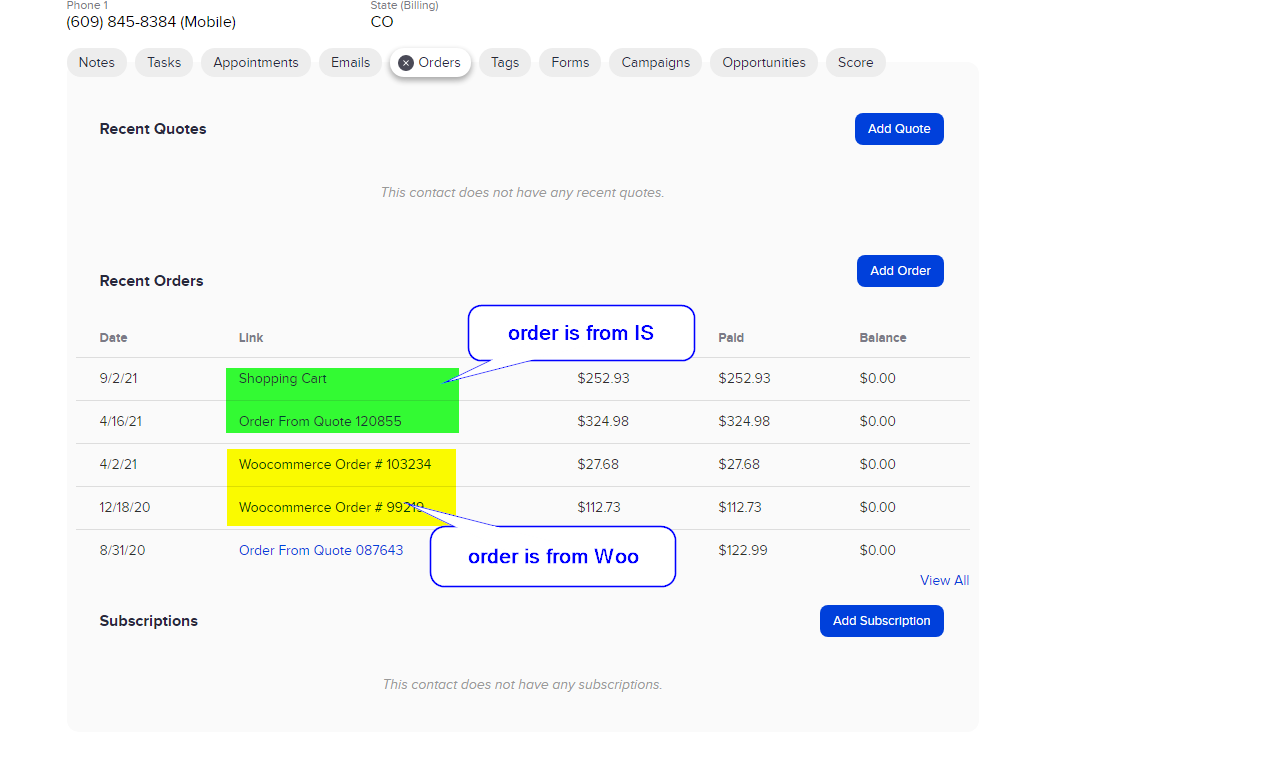Select the billing state value CO

382,22
